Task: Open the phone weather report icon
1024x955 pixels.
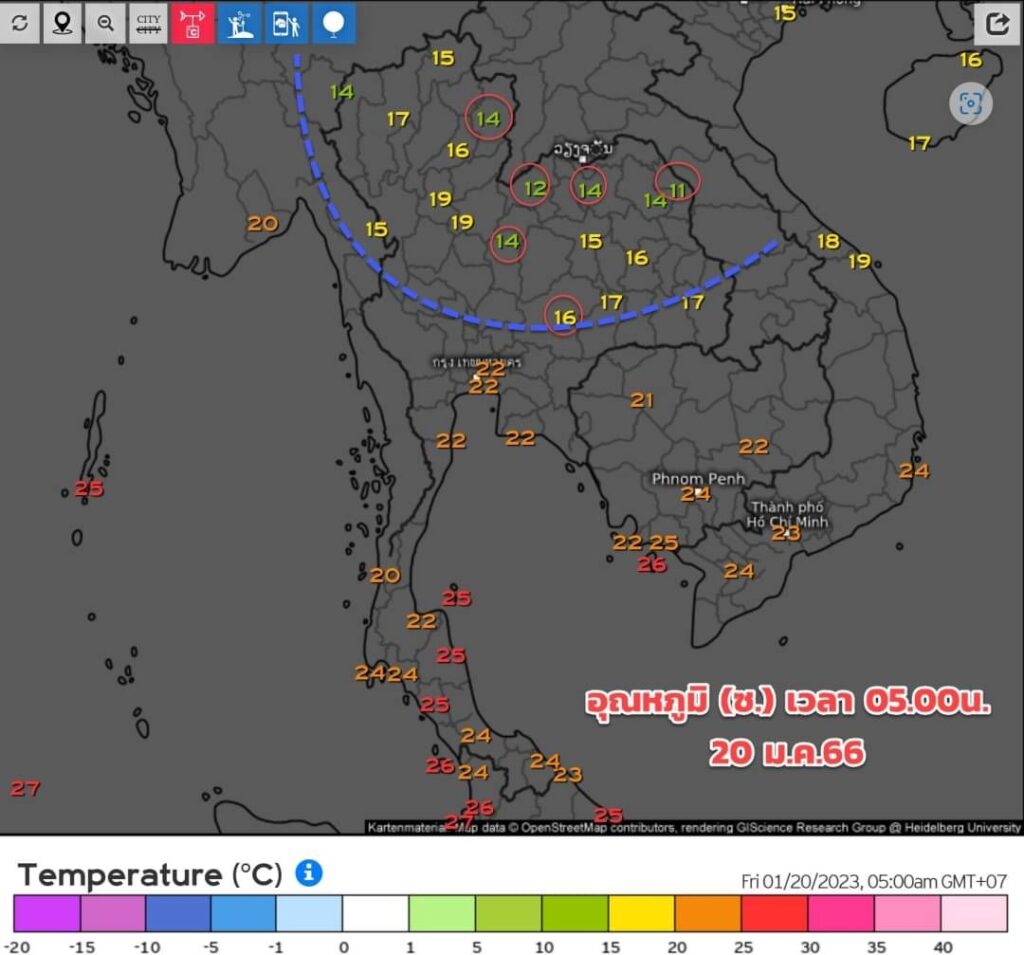Action: pos(286,22)
